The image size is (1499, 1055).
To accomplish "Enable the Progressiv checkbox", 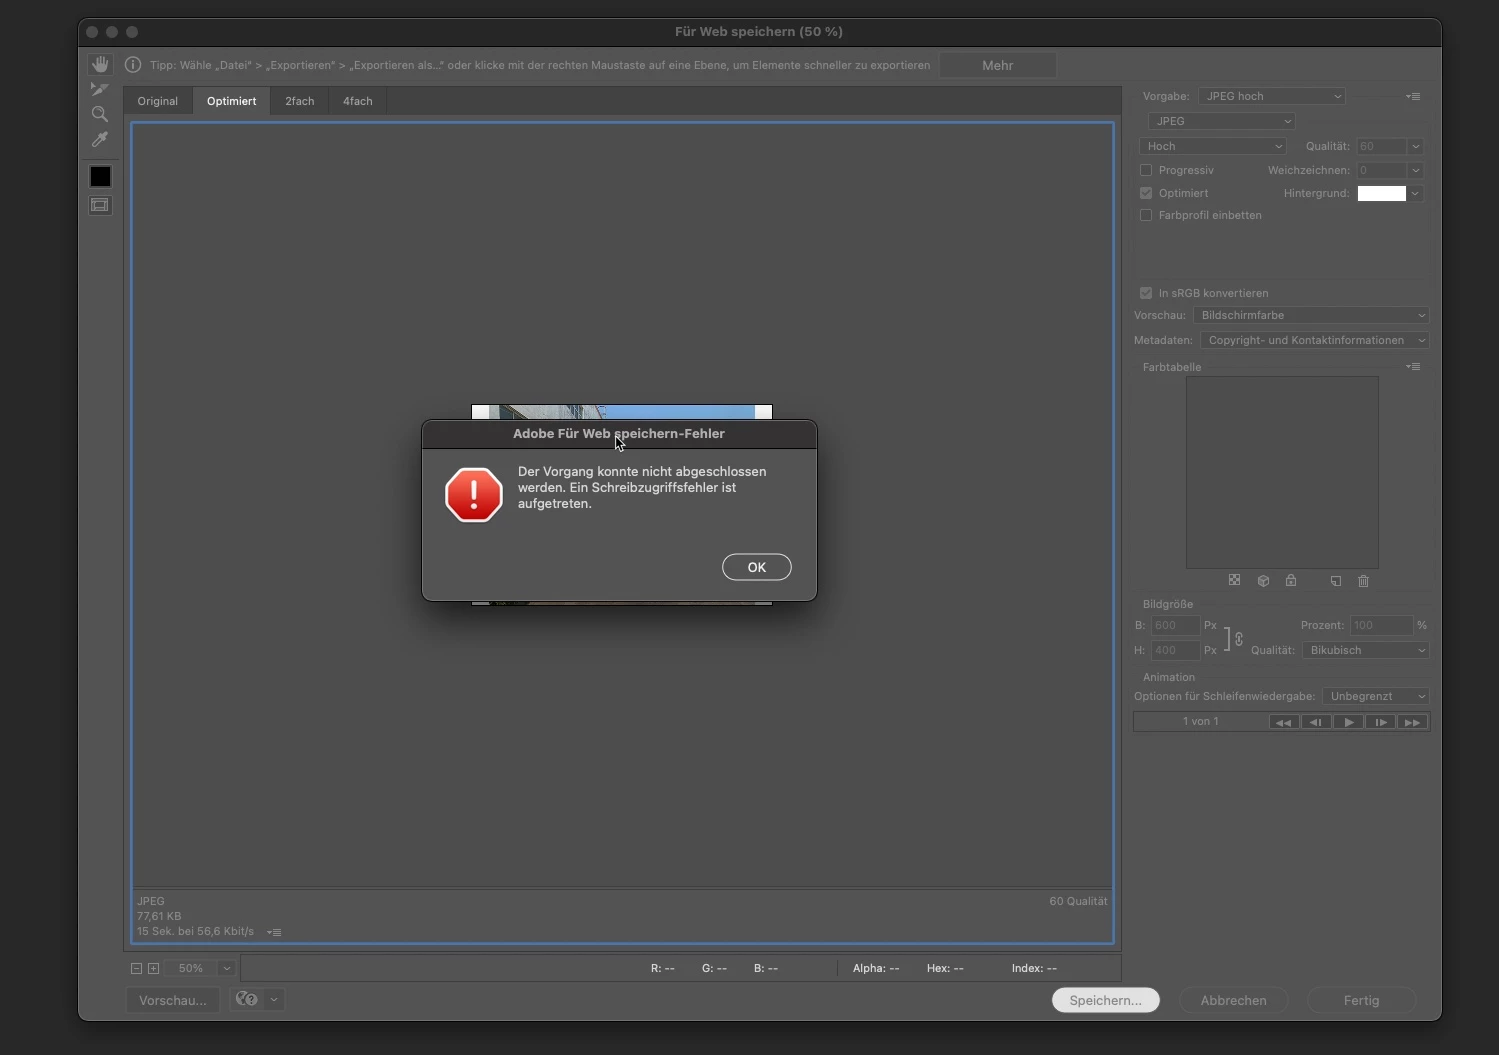I will (1146, 170).
